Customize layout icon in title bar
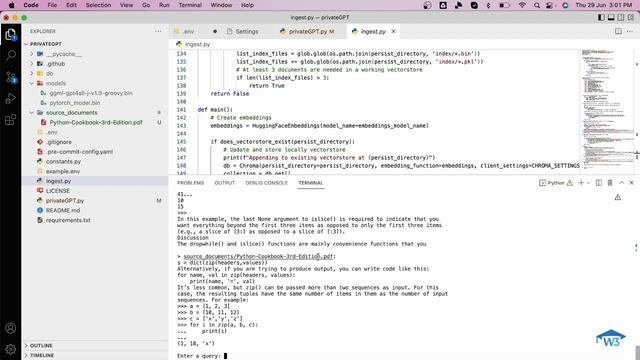 pyautogui.click(x=631, y=18)
